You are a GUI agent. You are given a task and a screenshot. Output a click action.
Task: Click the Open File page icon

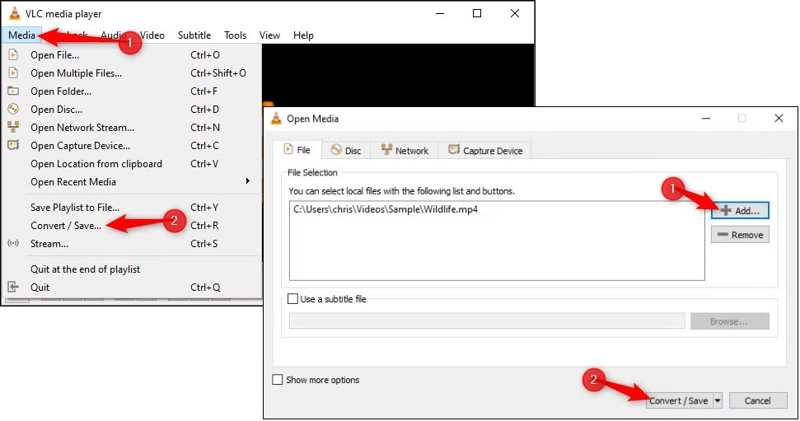click(13, 55)
